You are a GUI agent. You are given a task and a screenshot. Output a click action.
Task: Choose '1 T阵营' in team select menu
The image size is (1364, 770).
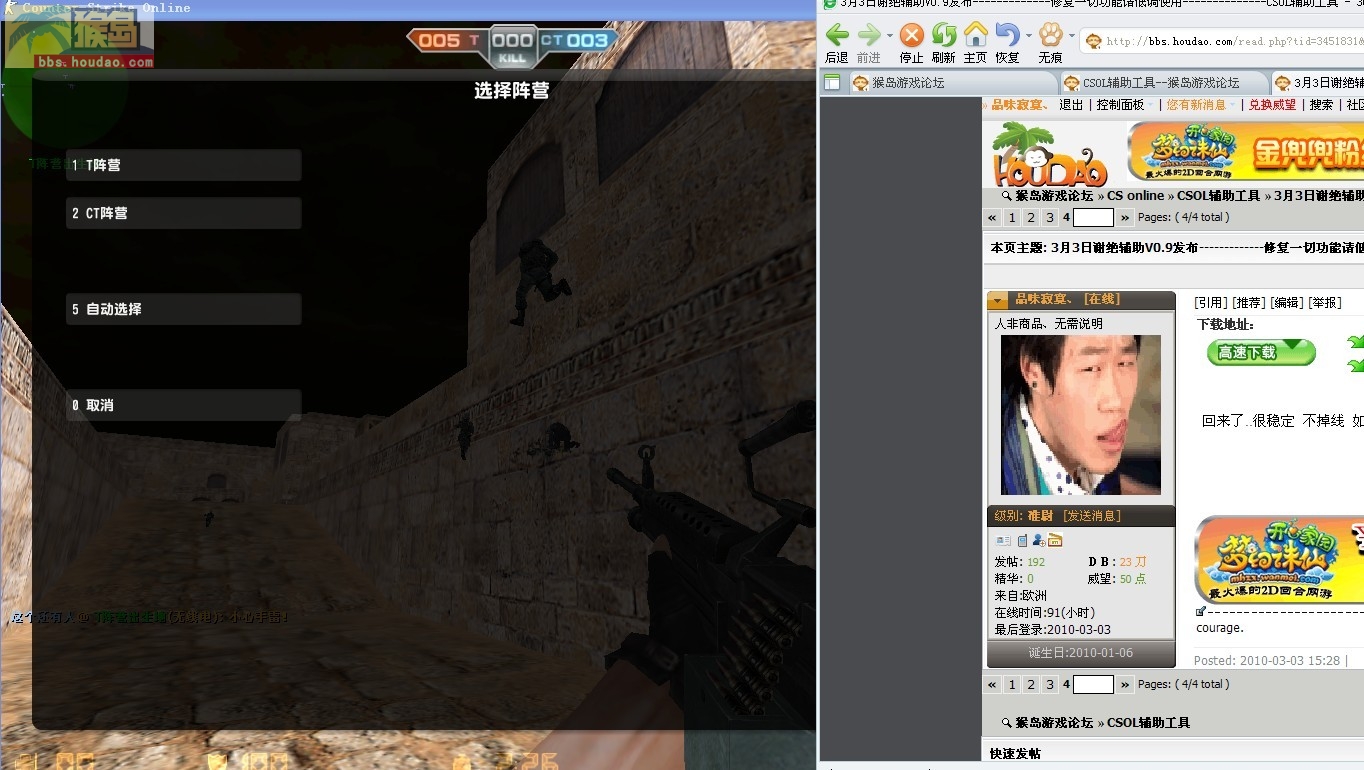(184, 165)
